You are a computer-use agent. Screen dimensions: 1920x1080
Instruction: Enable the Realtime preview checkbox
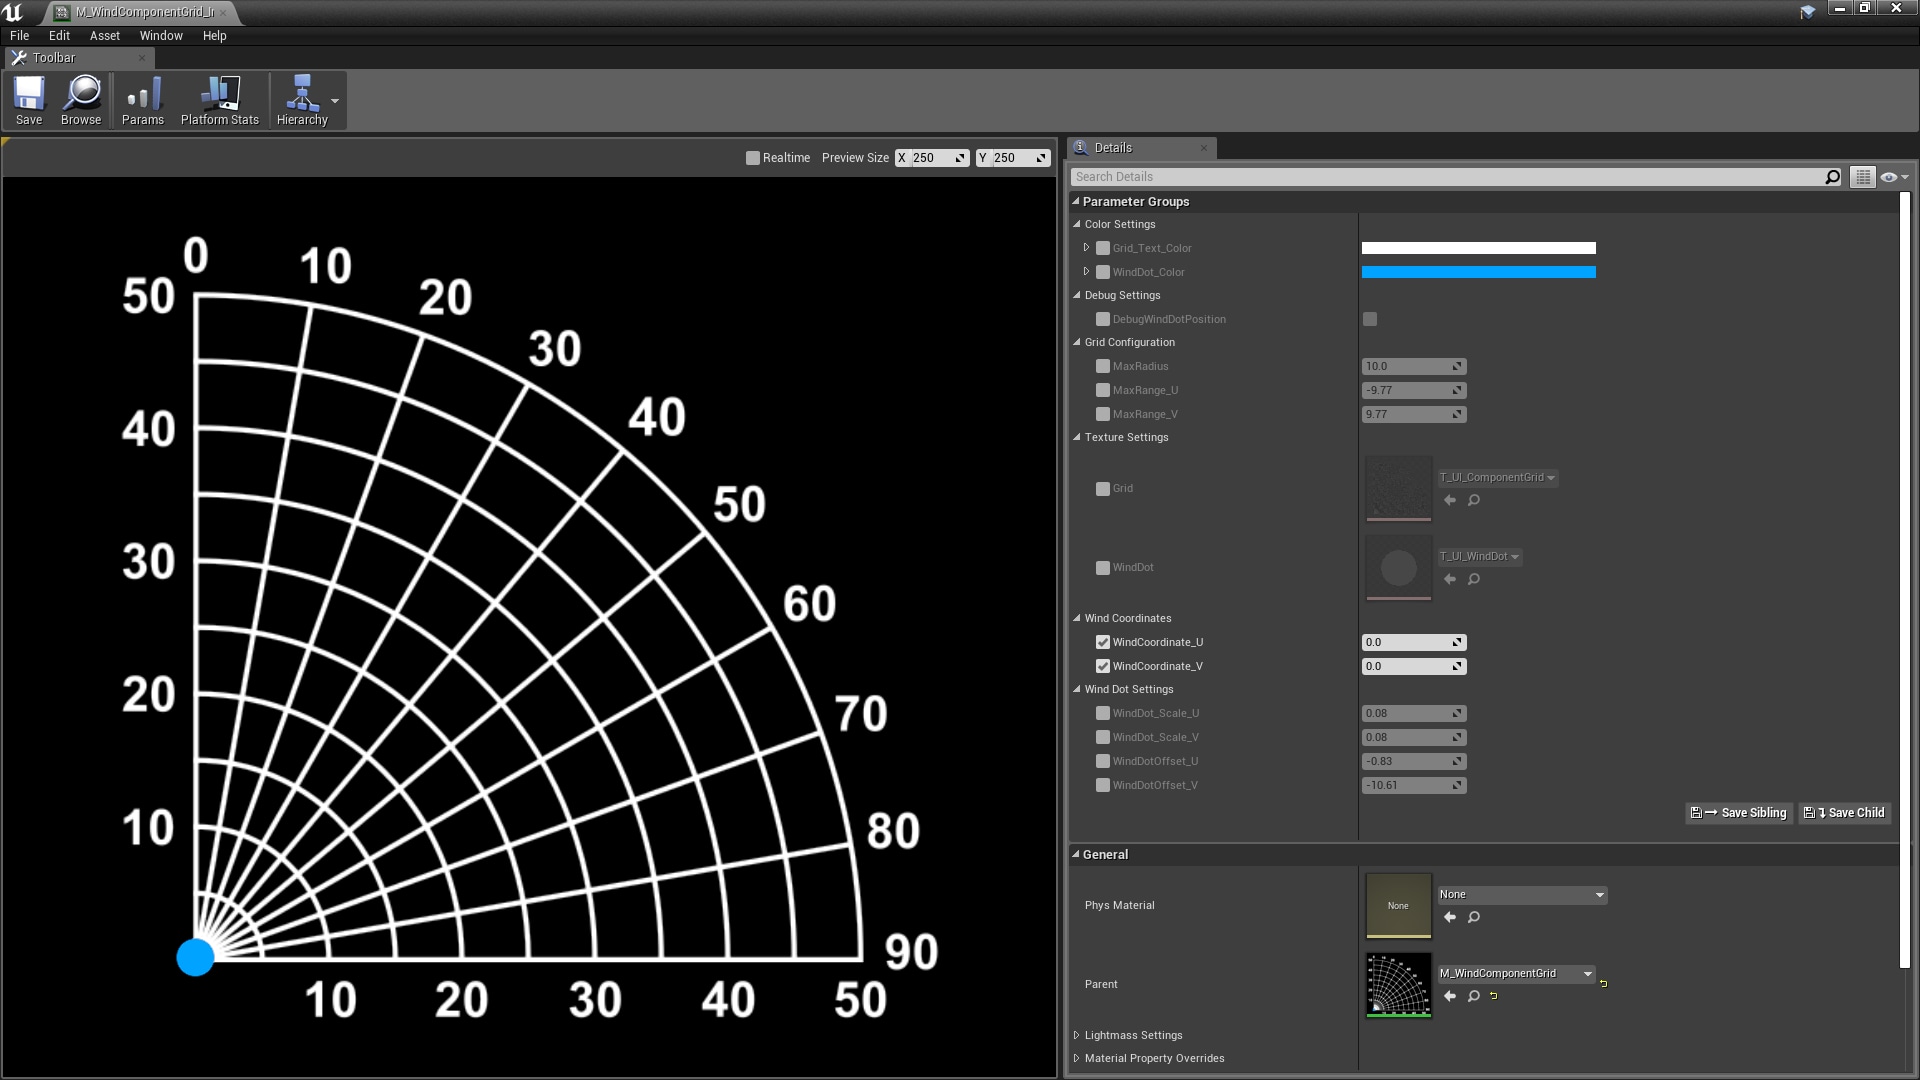pos(752,157)
